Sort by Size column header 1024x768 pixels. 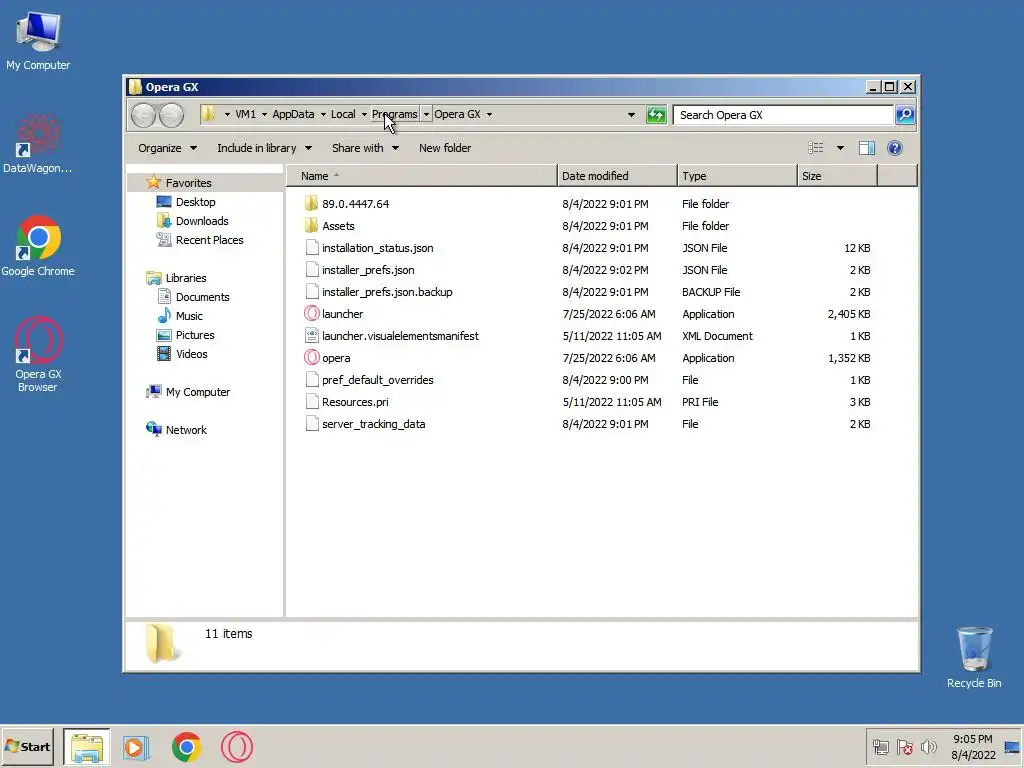coord(837,176)
